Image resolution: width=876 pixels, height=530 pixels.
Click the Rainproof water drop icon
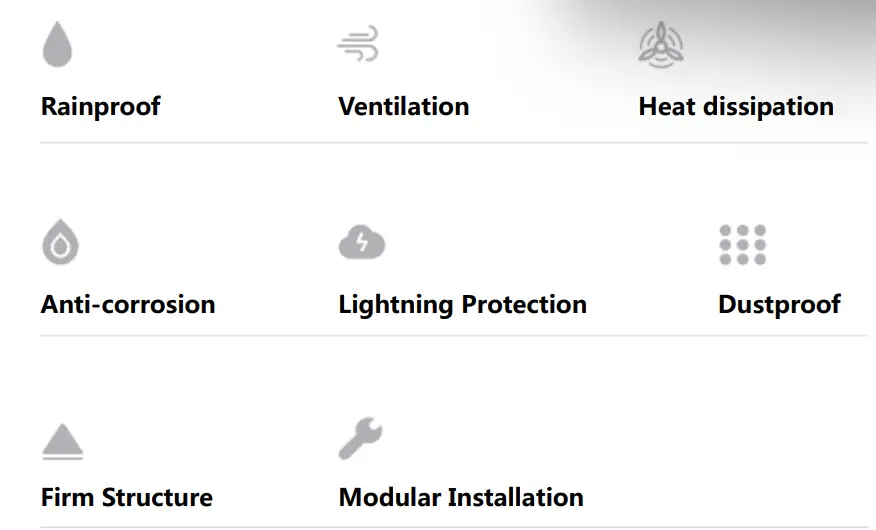pos(57,45)
